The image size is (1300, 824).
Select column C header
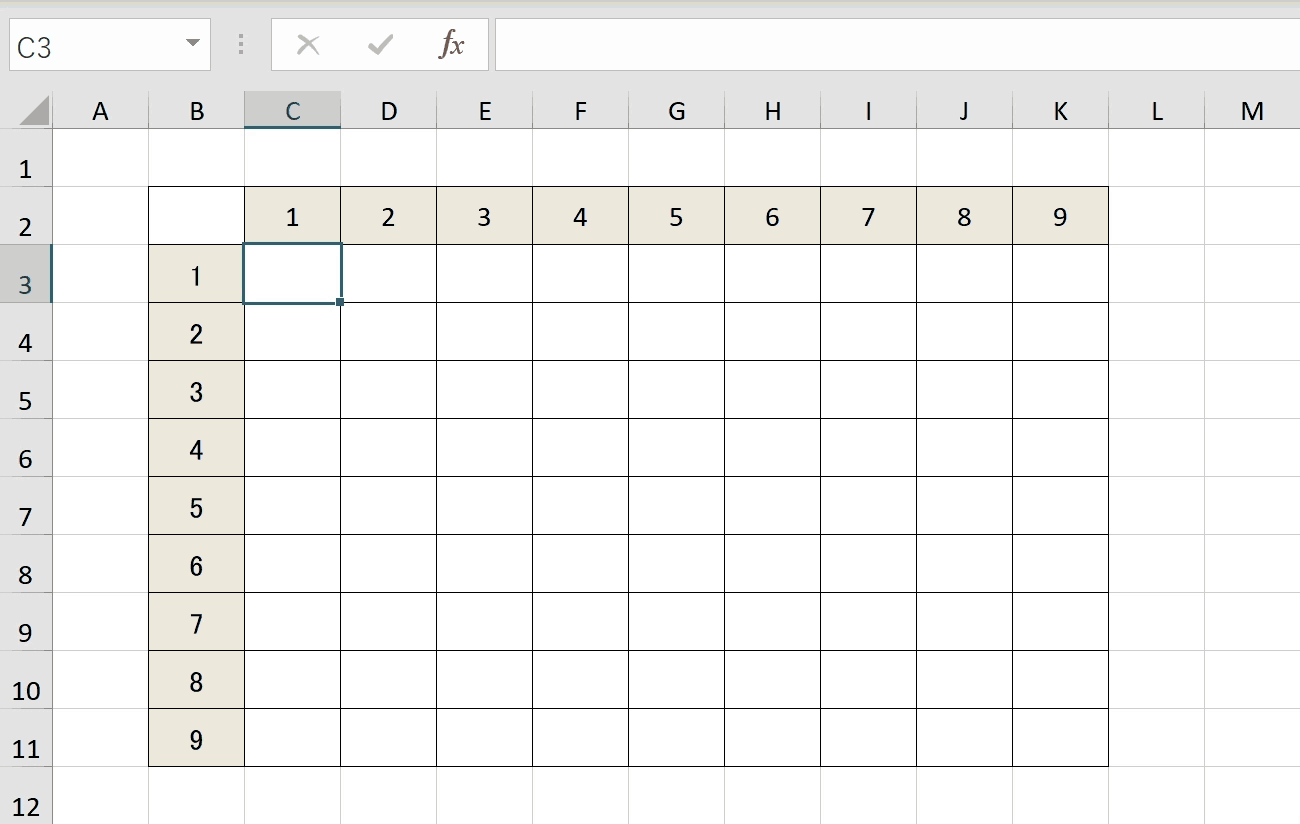pos(292,111)
